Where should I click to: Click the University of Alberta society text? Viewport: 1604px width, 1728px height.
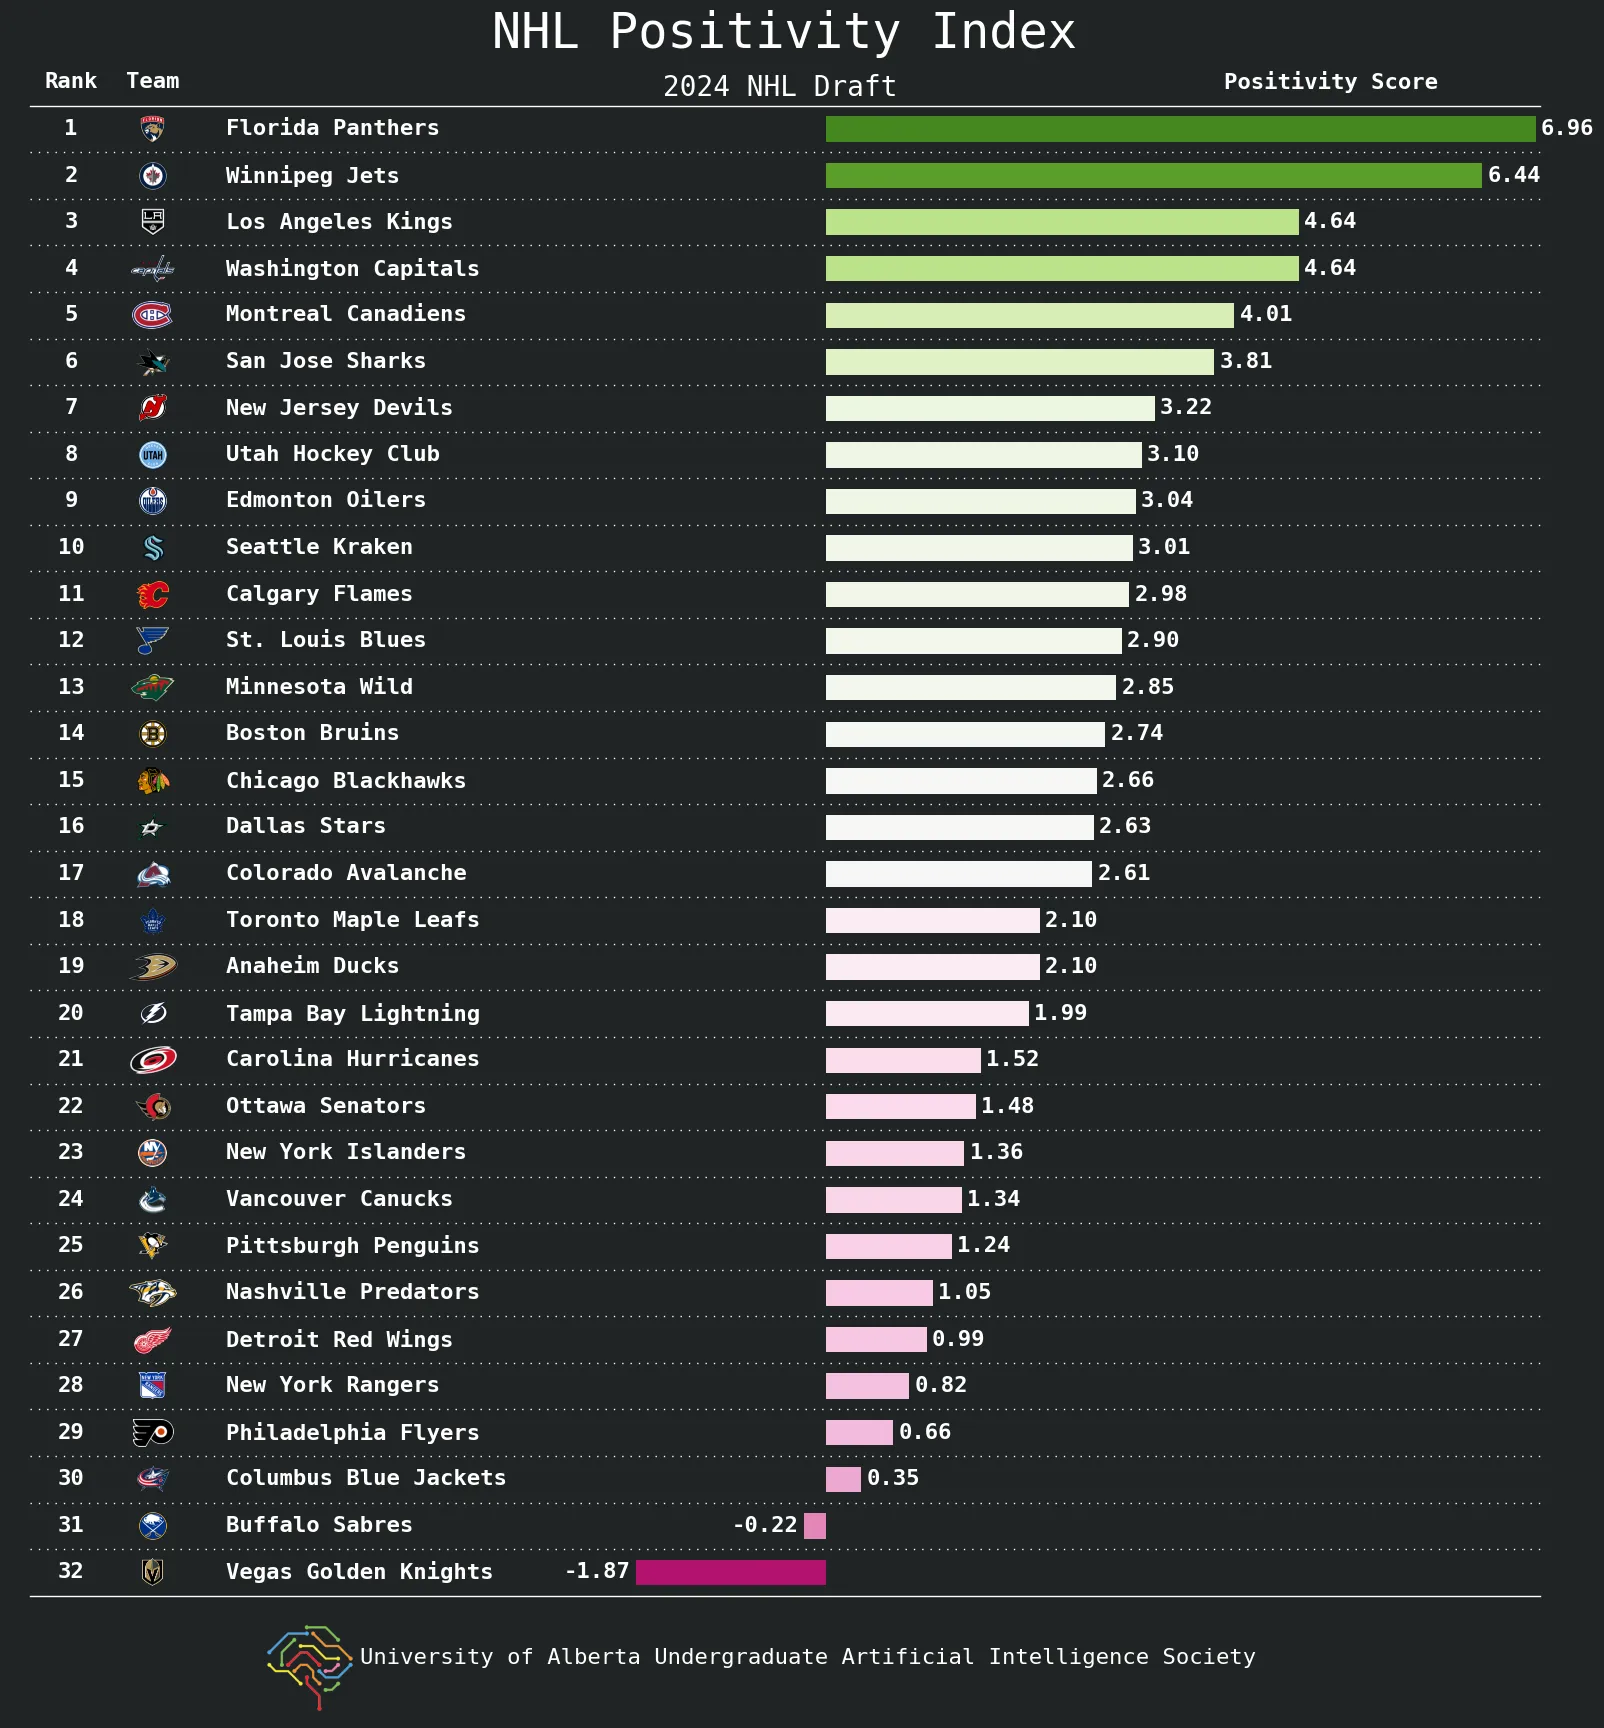807,1657
